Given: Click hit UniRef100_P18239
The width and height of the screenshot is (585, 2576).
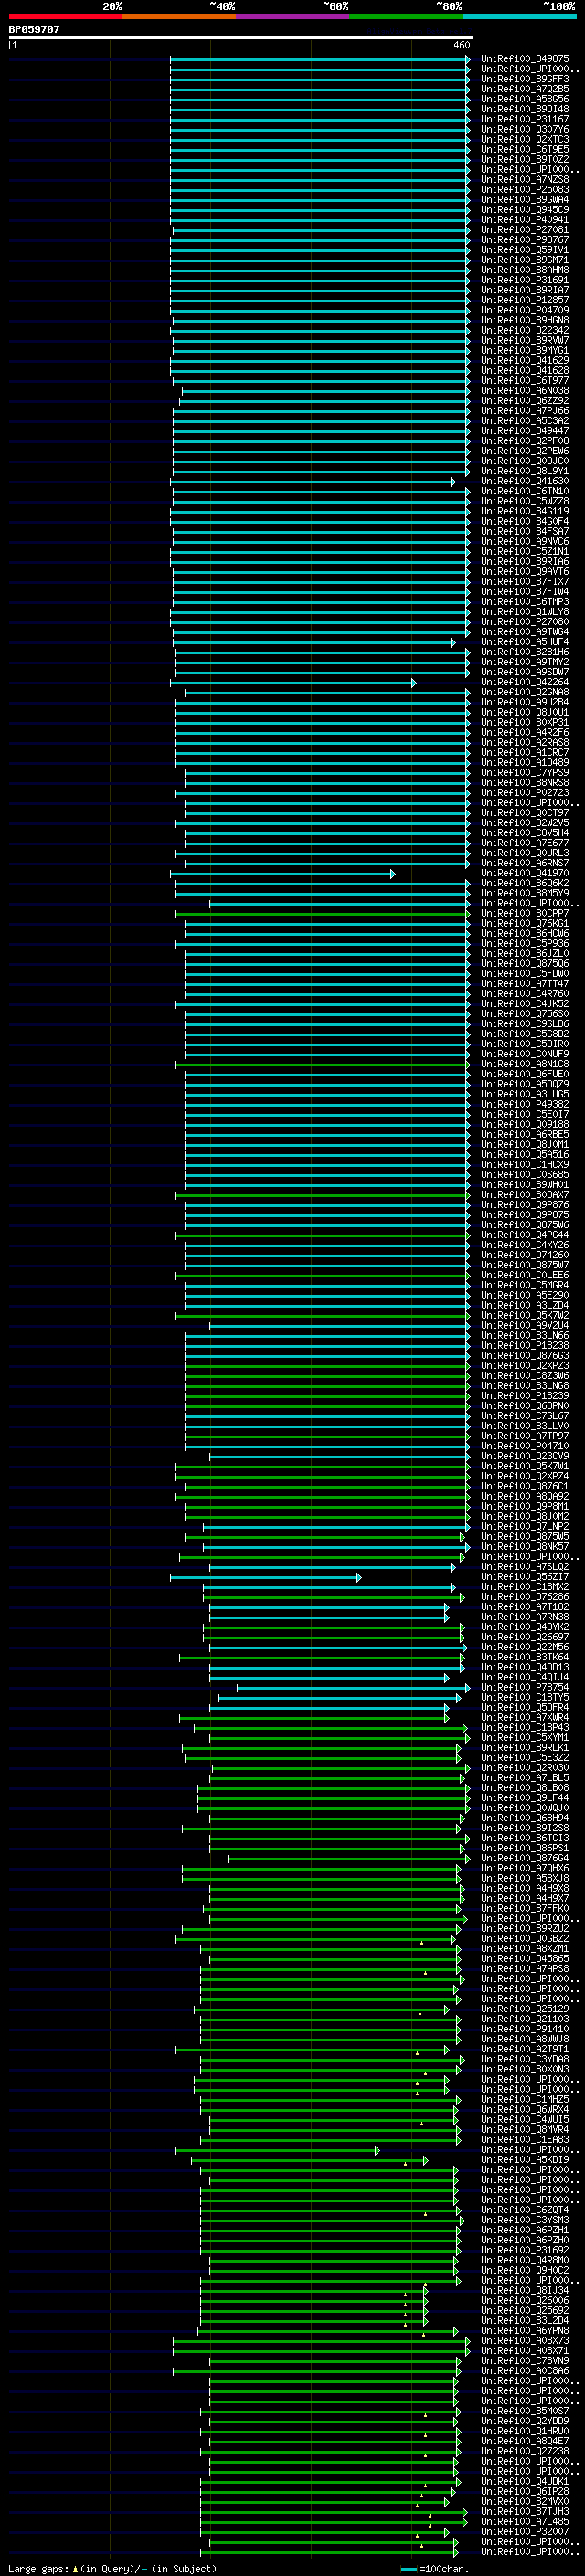Looking at the screenshot, I should click(x=525, y=1396).
